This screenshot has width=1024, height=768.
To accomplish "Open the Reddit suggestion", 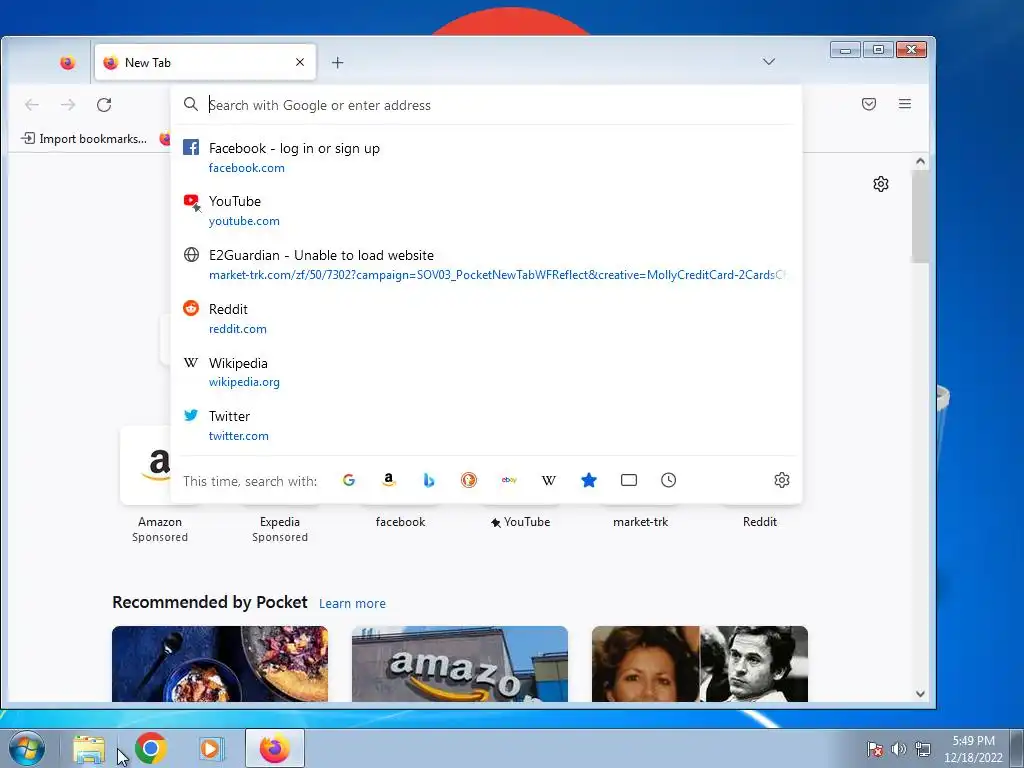I will (486, 318).
